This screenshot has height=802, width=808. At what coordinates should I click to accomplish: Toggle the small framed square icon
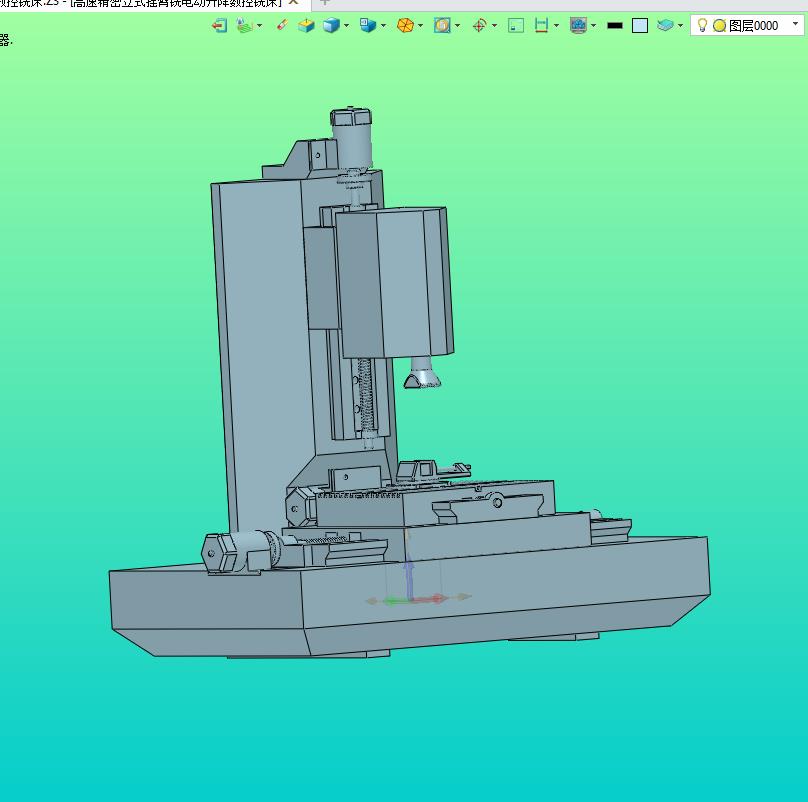[516, 25]
